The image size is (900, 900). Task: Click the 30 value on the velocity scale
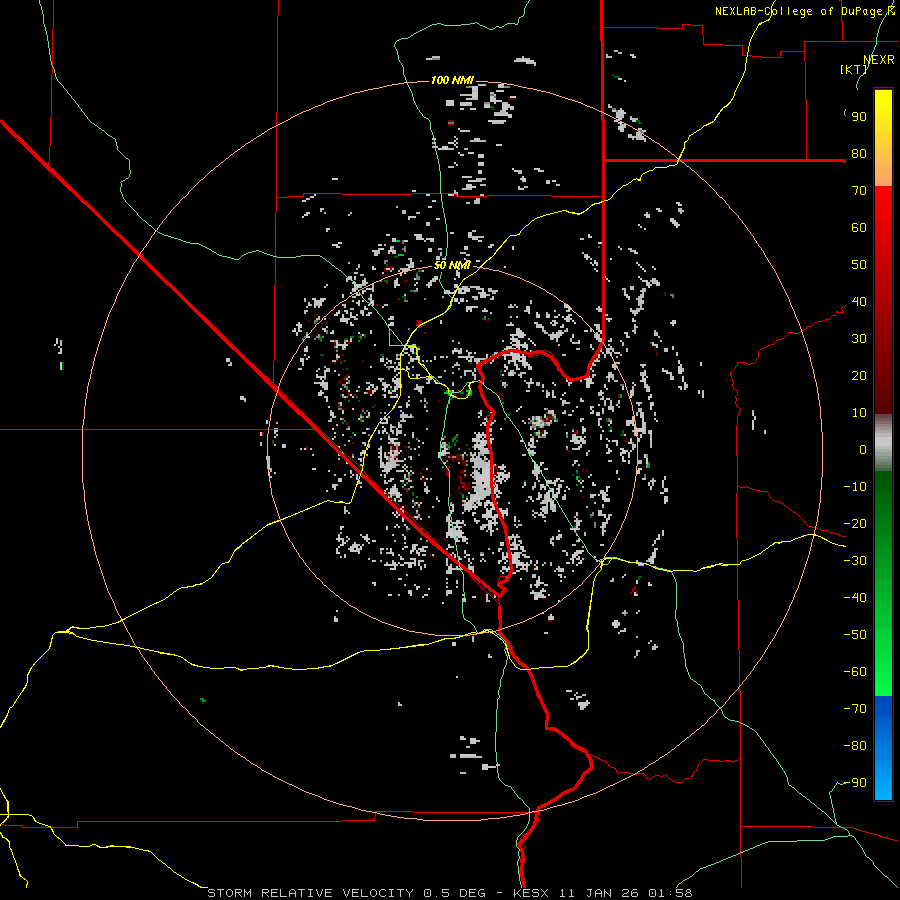859,339
